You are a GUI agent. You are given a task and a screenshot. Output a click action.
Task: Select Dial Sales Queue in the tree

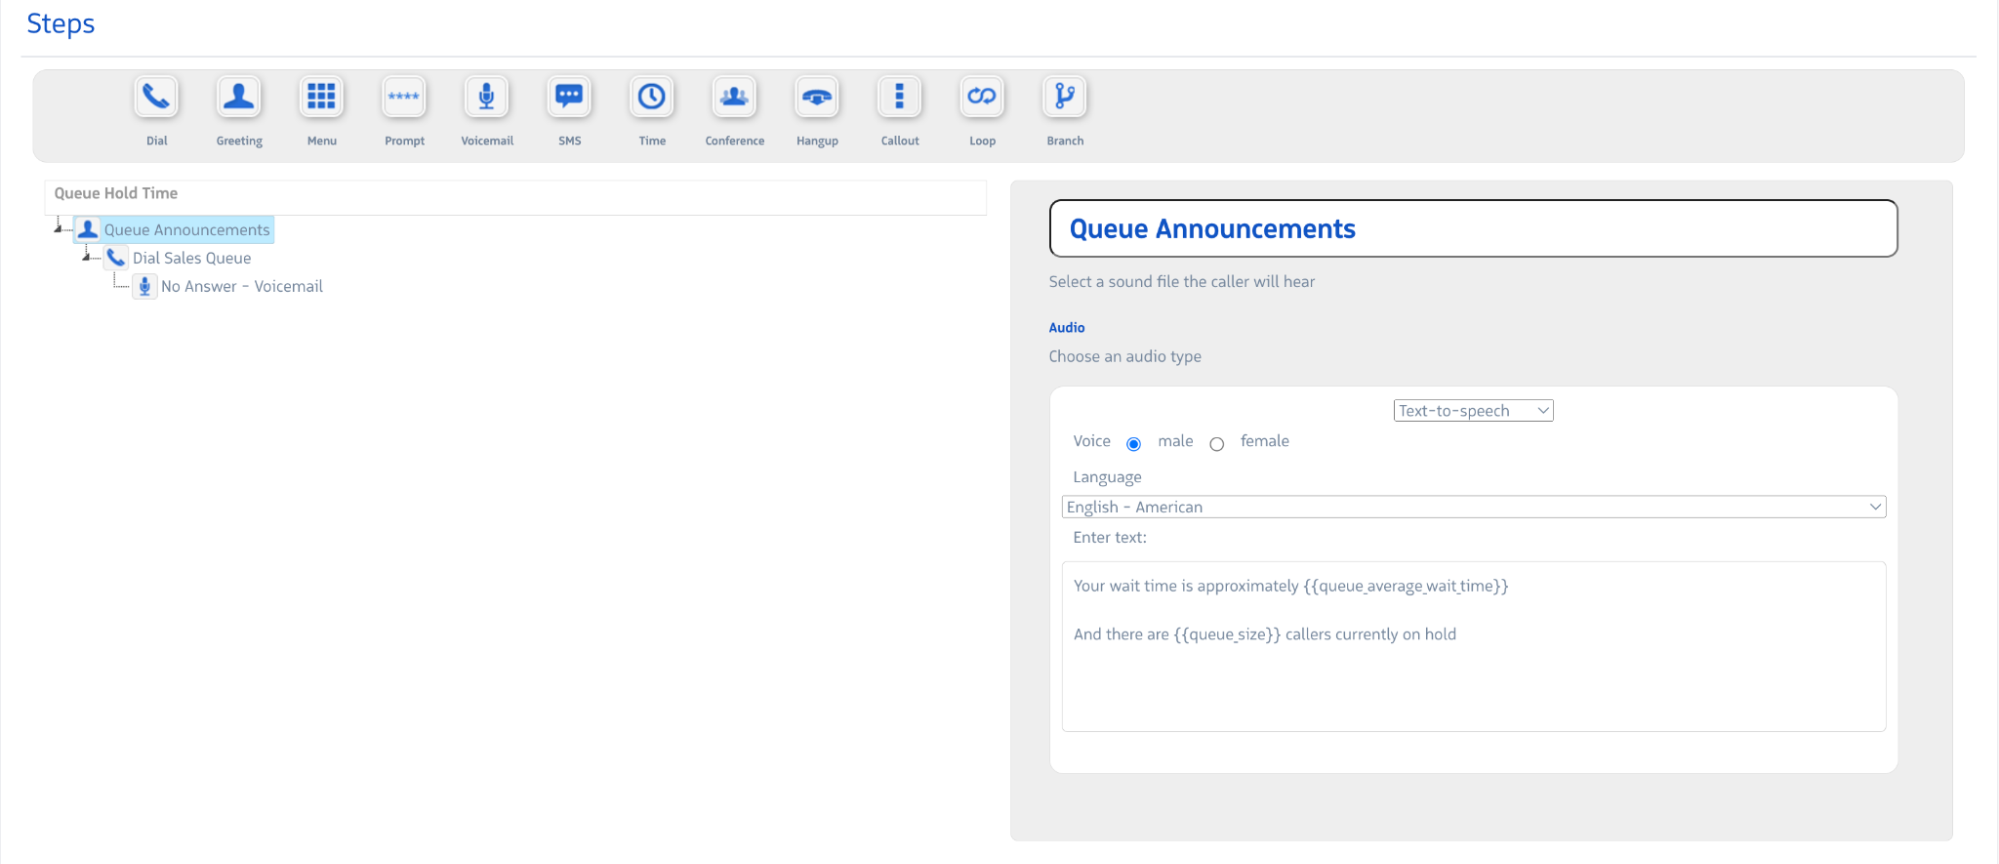click(191, 258)
